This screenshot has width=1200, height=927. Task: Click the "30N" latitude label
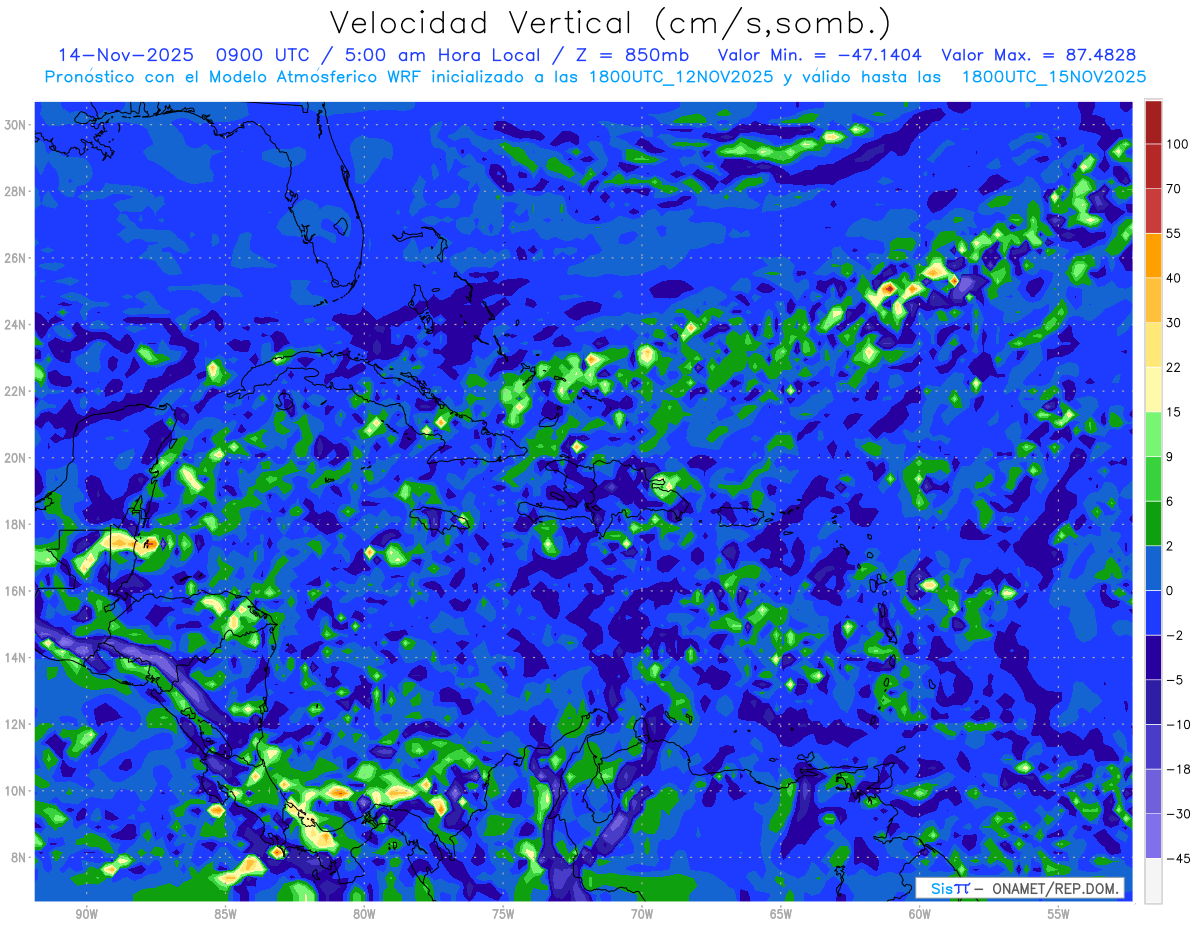pos(15,124)
